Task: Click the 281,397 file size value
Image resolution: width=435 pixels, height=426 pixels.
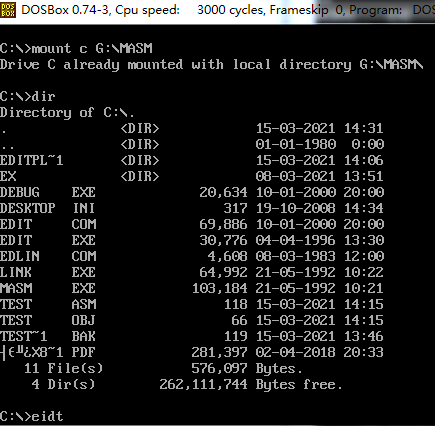Action: click(220, 352)
